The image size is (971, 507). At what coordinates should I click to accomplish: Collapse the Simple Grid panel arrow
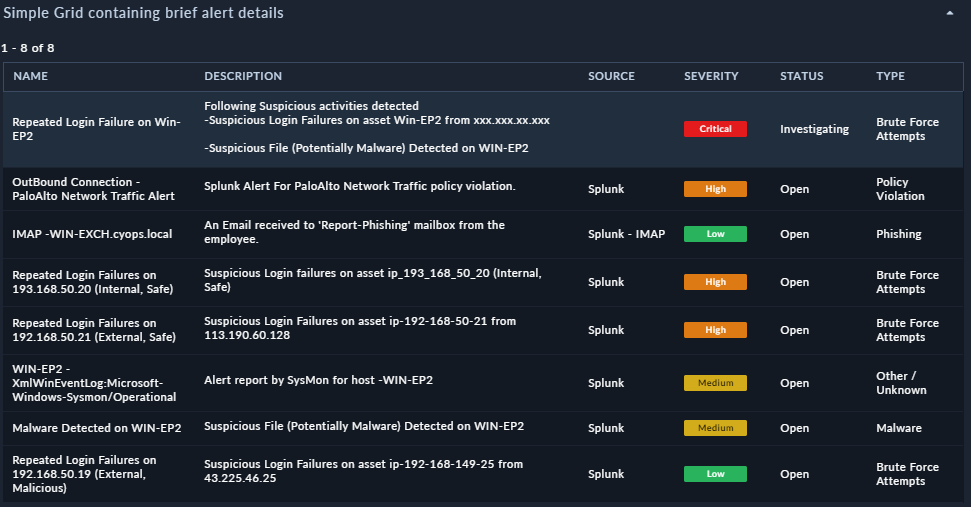(949, 14)
